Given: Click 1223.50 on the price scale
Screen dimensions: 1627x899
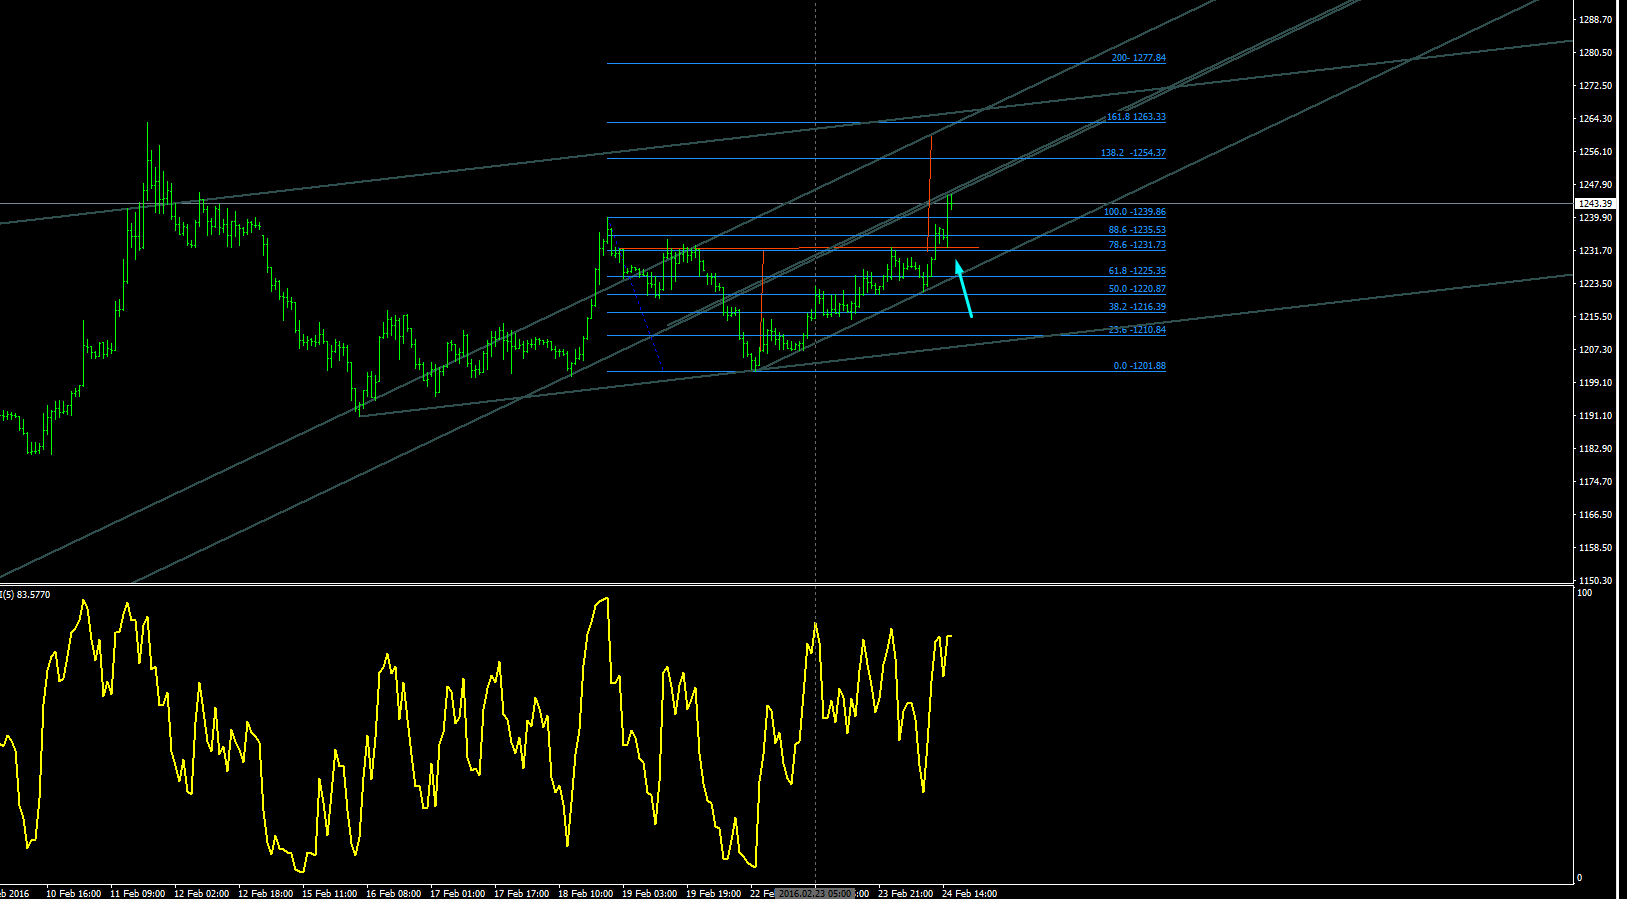Looking at the screenshot, I should click(1595, 284).
